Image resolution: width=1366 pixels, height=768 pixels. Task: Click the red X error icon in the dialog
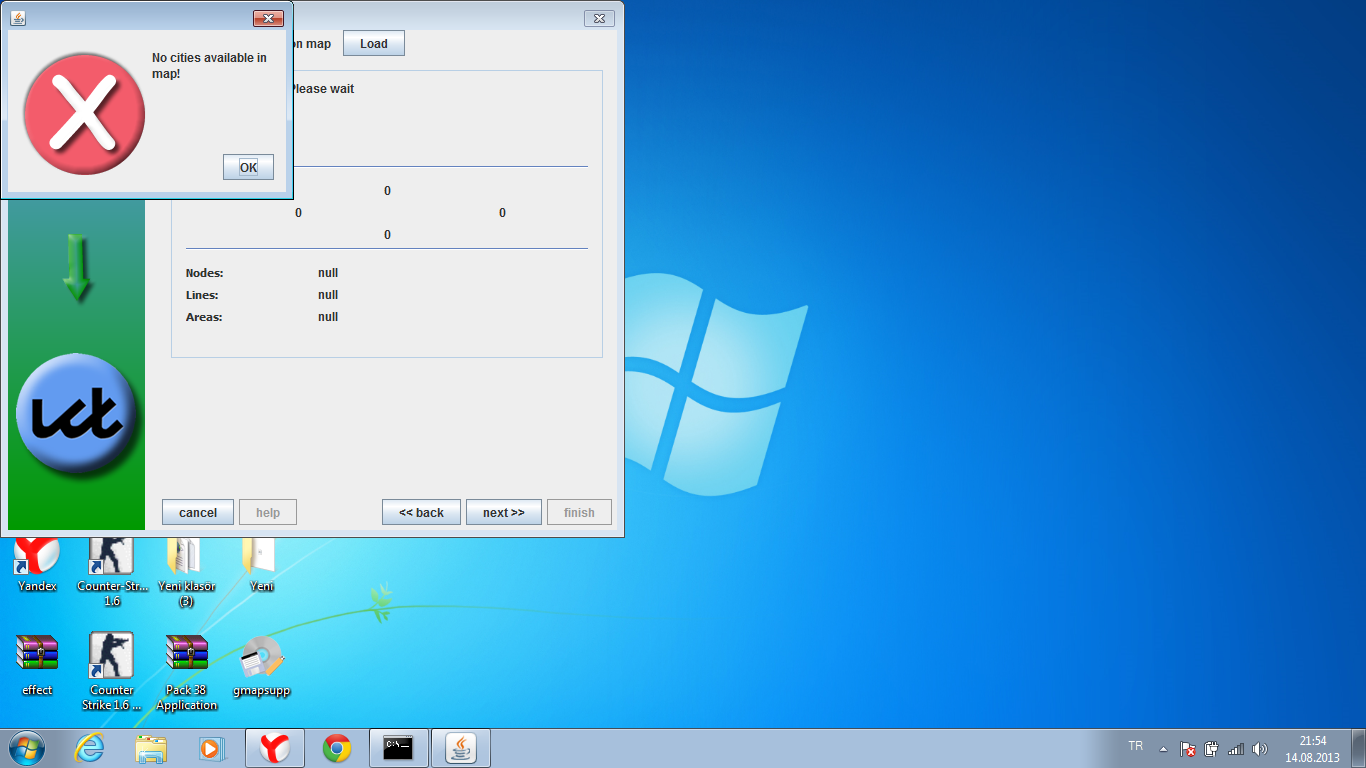click(x=85, y=114)
